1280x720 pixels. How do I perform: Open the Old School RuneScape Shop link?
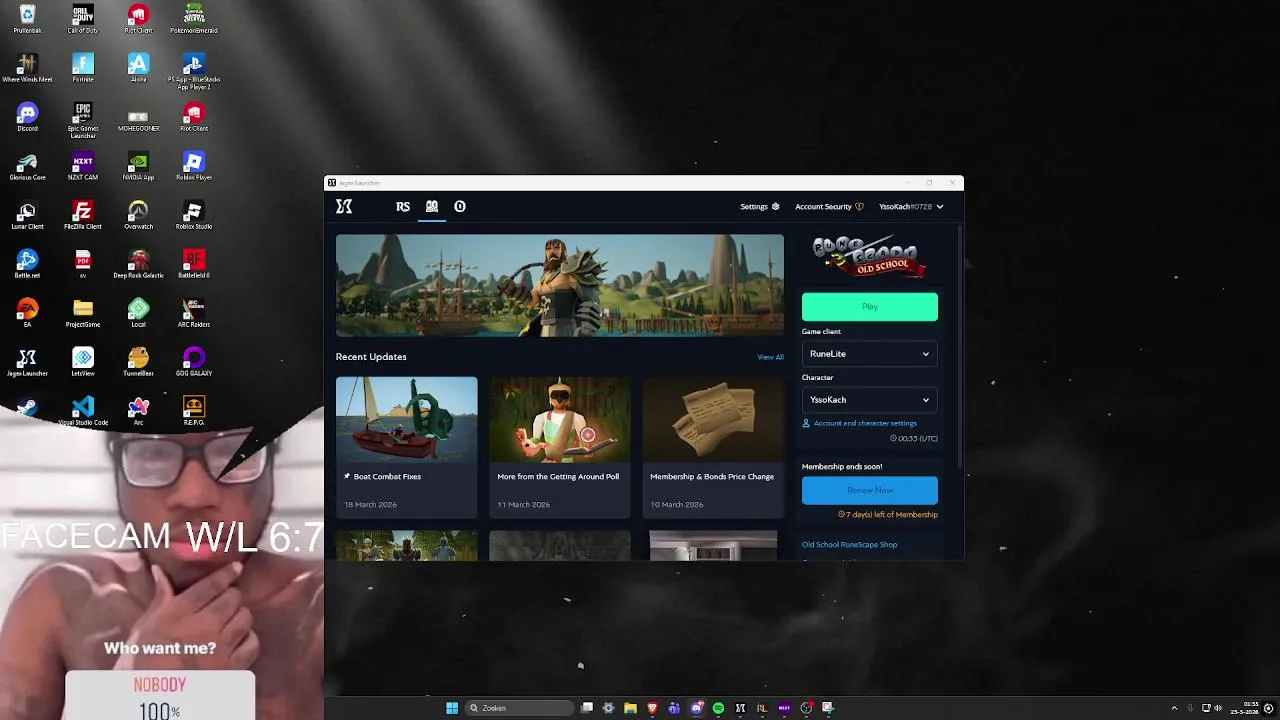(849, 545)
